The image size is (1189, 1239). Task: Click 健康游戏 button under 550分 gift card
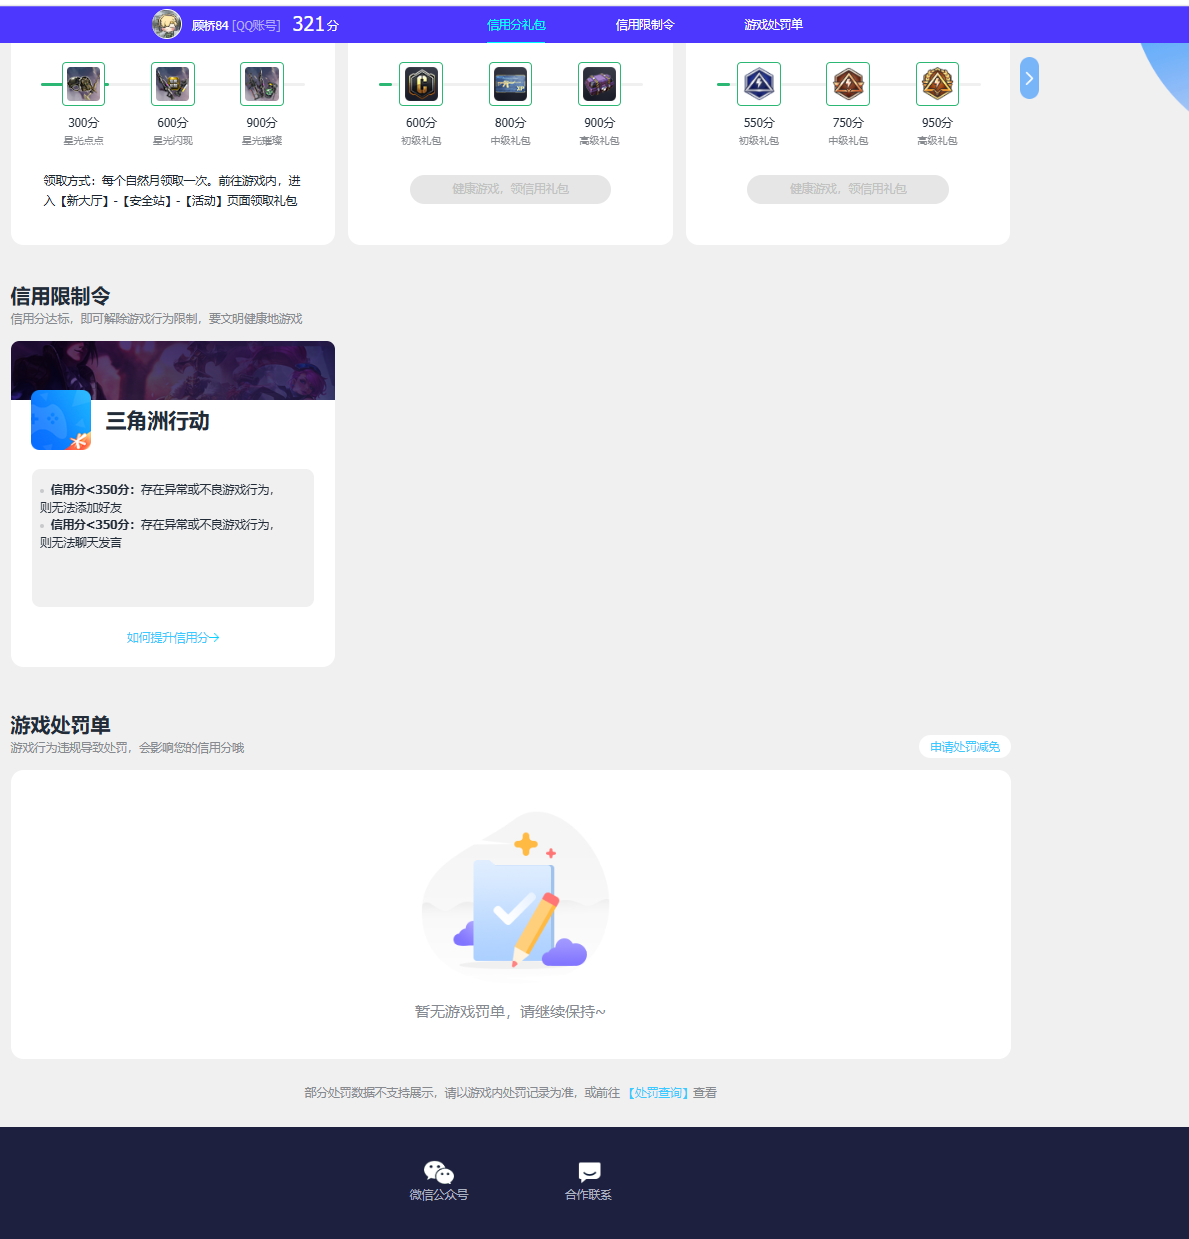tap(848, 189)
